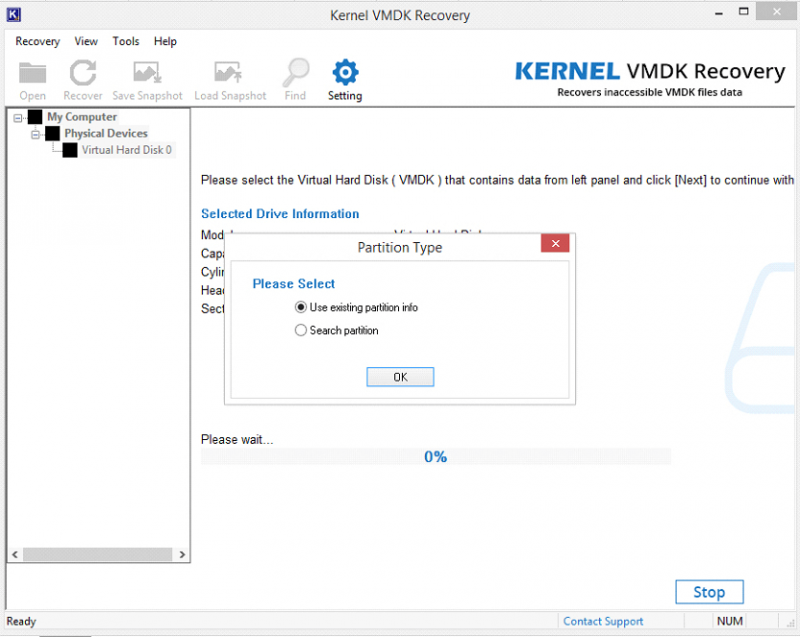The image size is (800, 637).
Task: Collapse the Physical Devices tree node
Action: 35,133
